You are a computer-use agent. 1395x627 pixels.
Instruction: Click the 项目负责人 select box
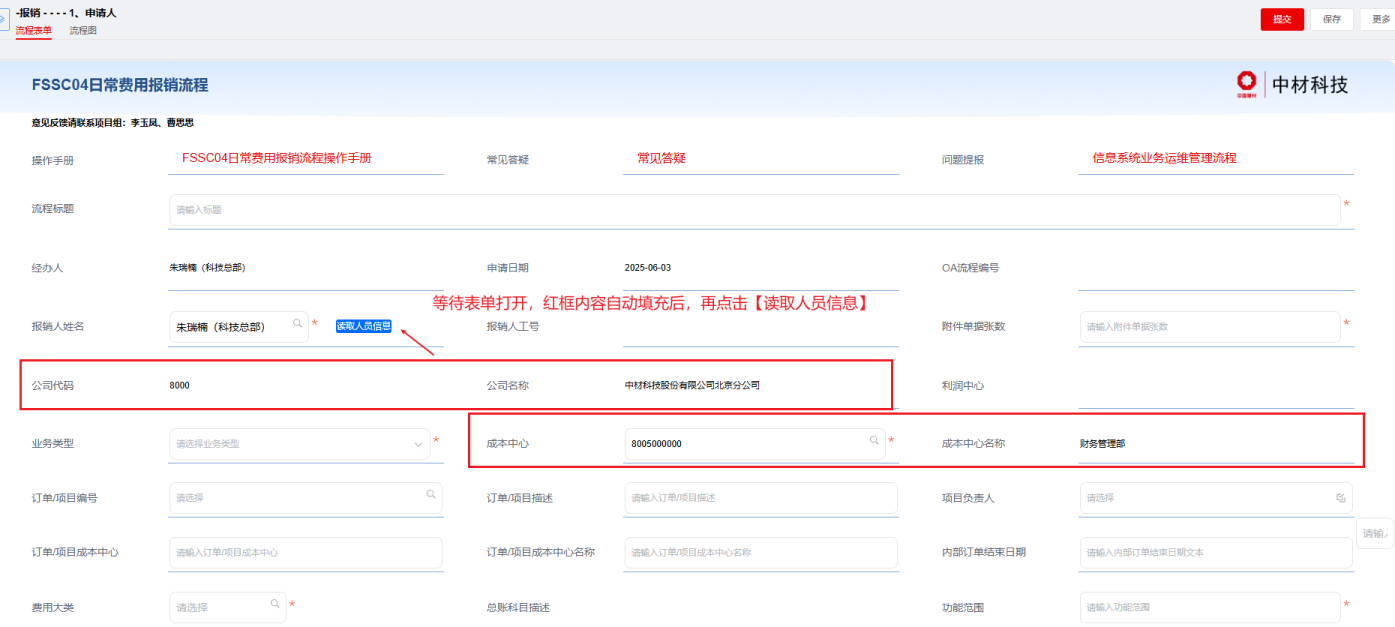pos(1216,498)
